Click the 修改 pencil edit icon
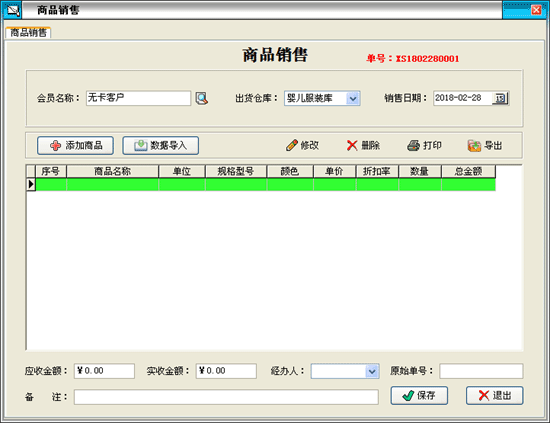Image resolution: width=550 pixels, height=423 pixels. coord(292,145)
